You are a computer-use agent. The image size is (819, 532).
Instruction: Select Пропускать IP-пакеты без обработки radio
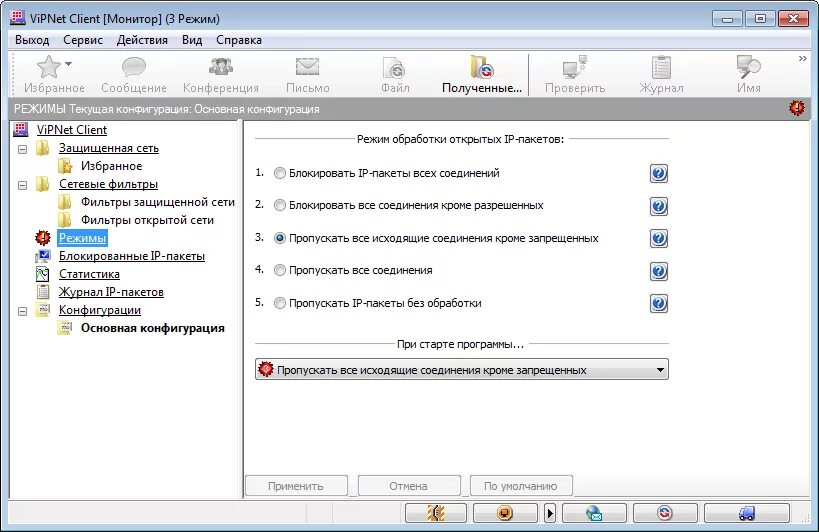pos(280,303)
